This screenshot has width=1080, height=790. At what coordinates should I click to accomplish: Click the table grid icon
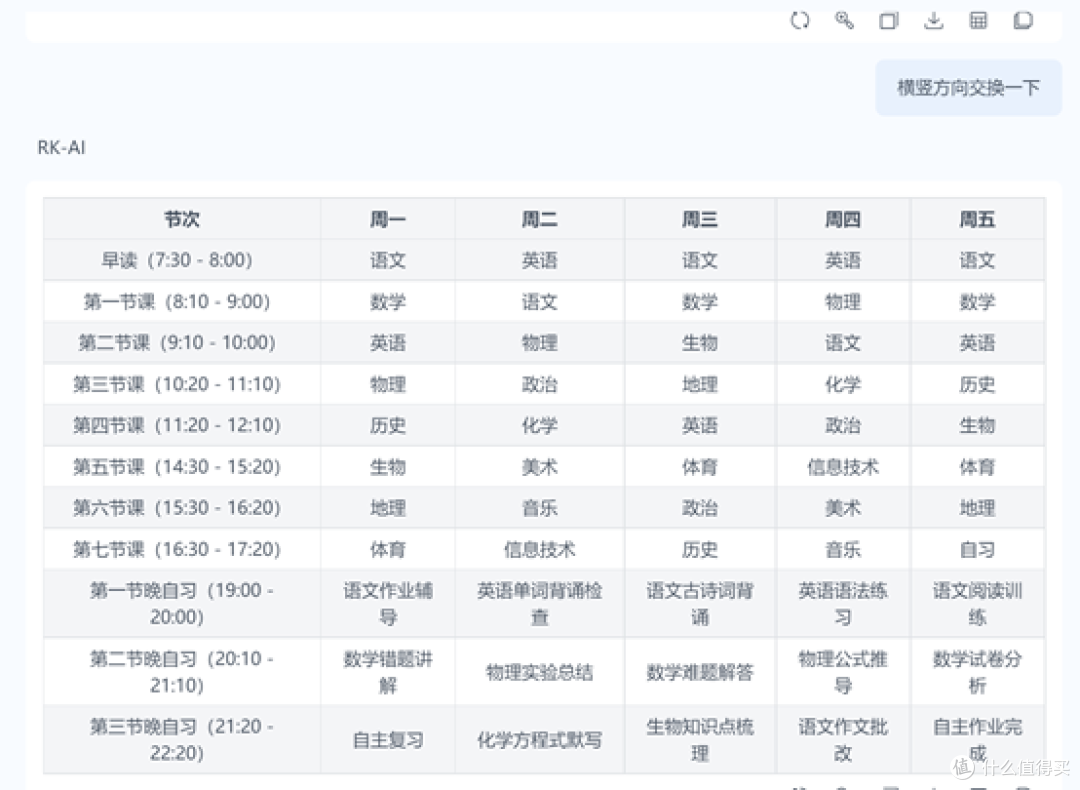coord(978,21)
